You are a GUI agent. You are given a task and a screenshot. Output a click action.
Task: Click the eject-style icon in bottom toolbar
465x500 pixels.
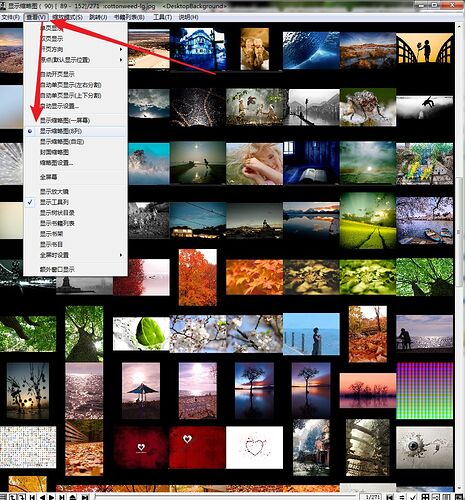(73, 497)
